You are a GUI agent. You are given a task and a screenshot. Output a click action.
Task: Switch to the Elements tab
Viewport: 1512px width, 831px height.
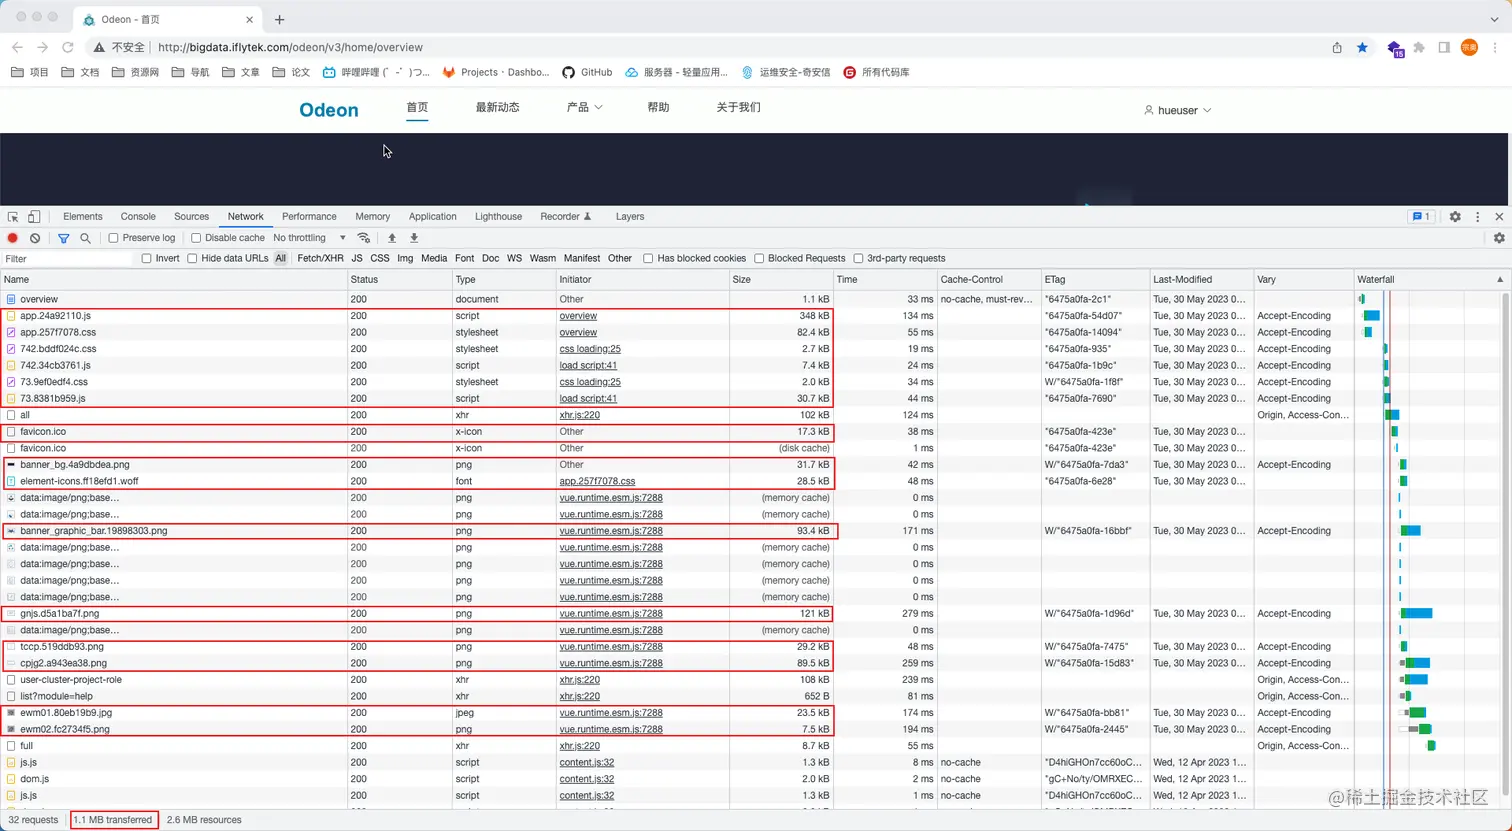click(x=82, y=216)
